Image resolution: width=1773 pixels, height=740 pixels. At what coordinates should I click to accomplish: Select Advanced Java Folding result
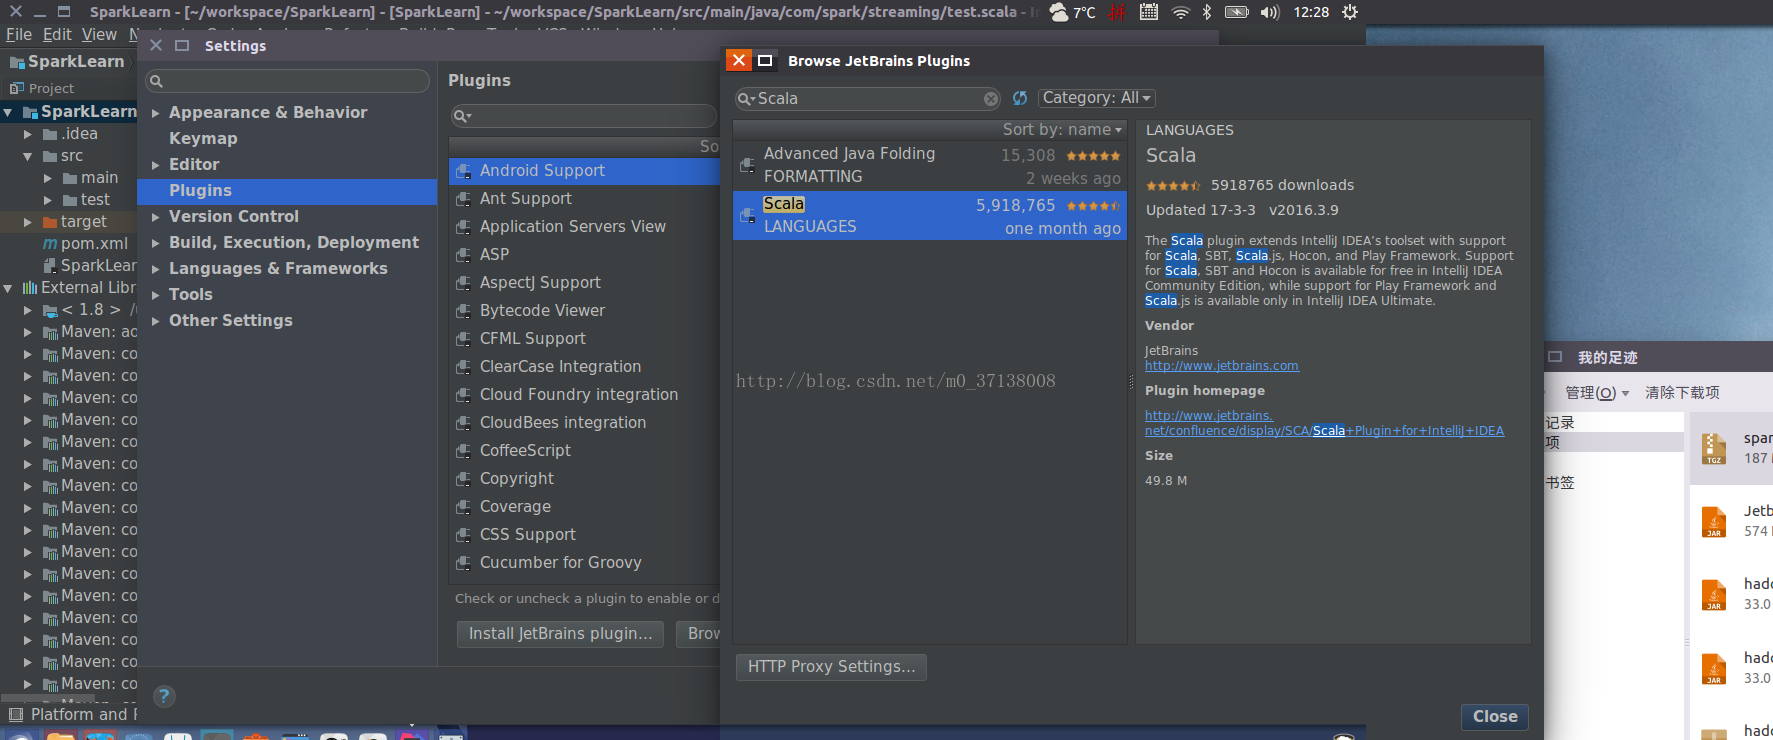point(930,165)
